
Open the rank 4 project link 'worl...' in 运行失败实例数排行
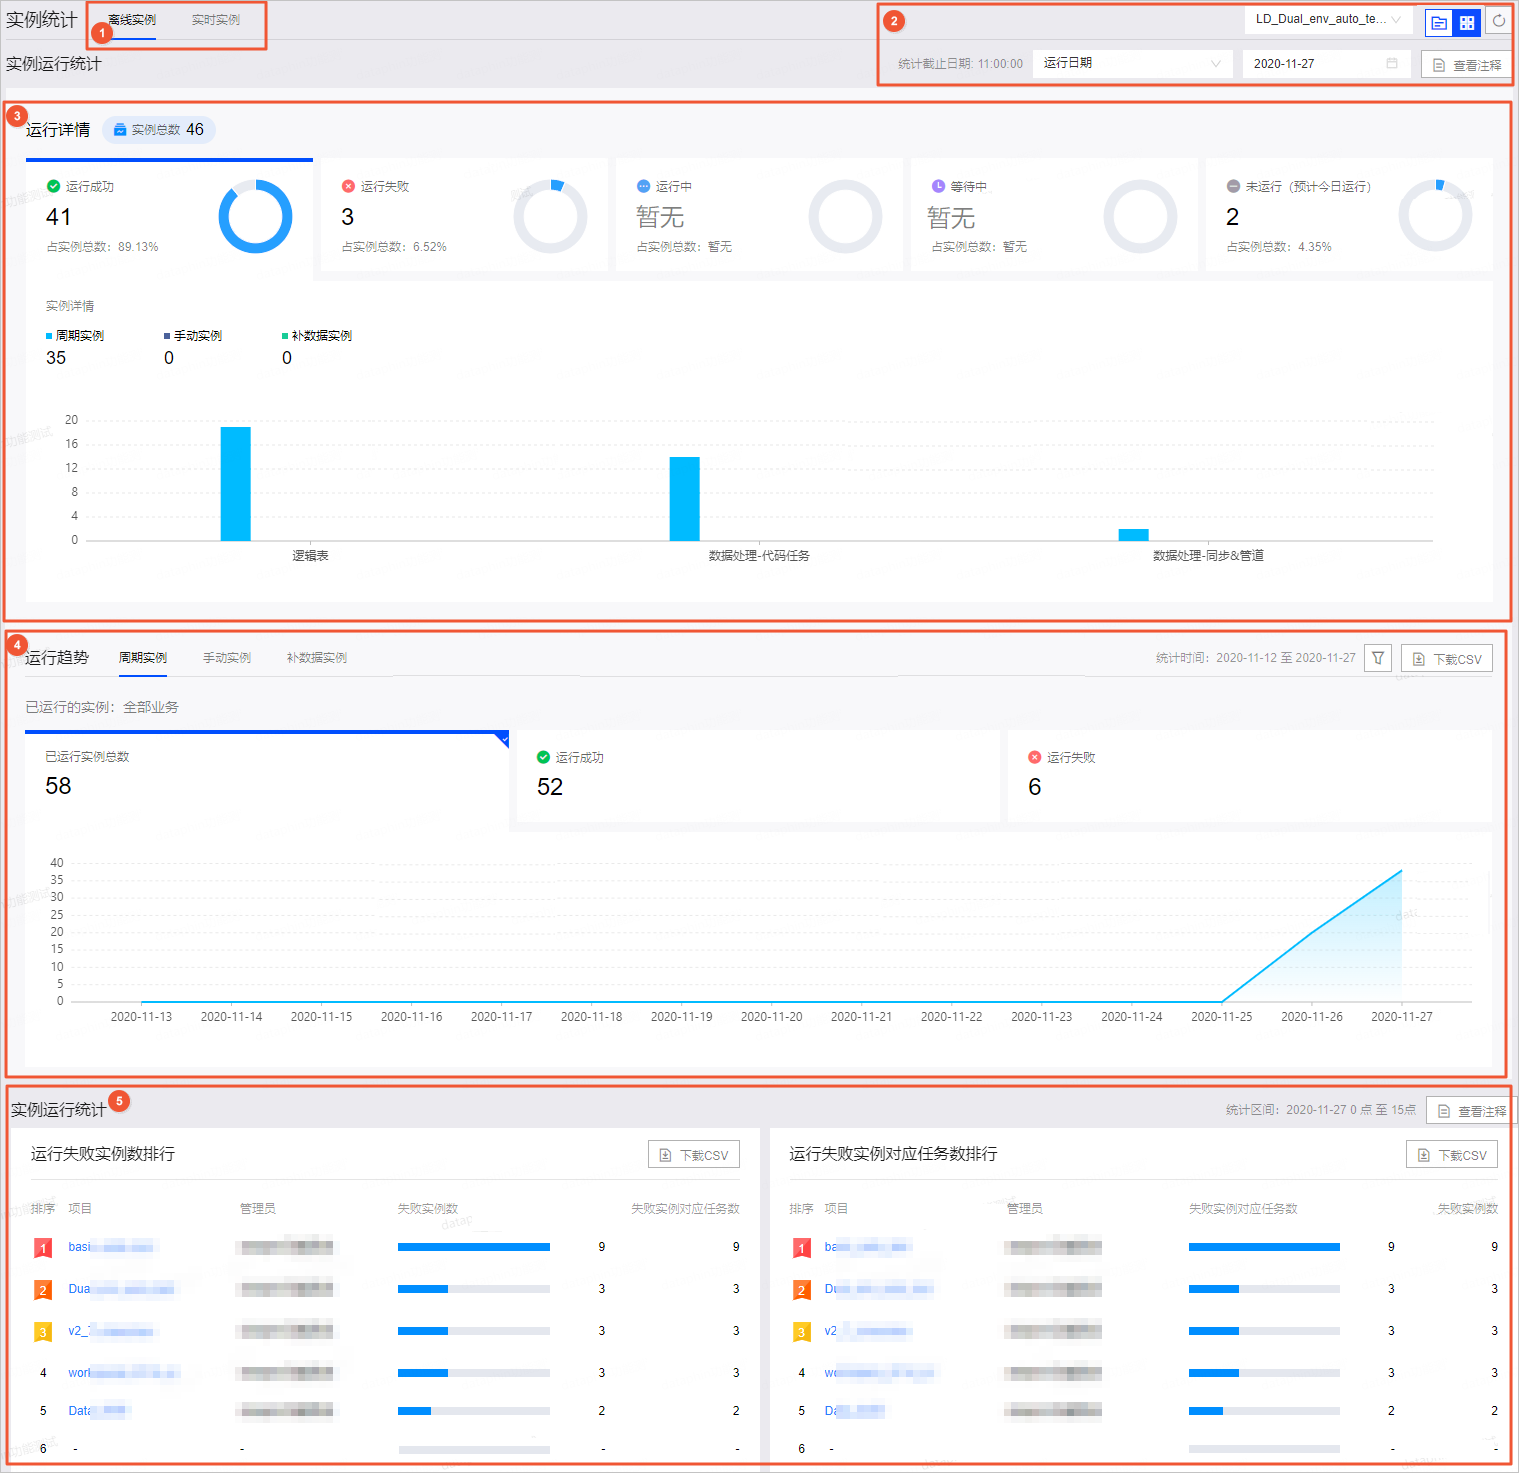[124, 1373]
